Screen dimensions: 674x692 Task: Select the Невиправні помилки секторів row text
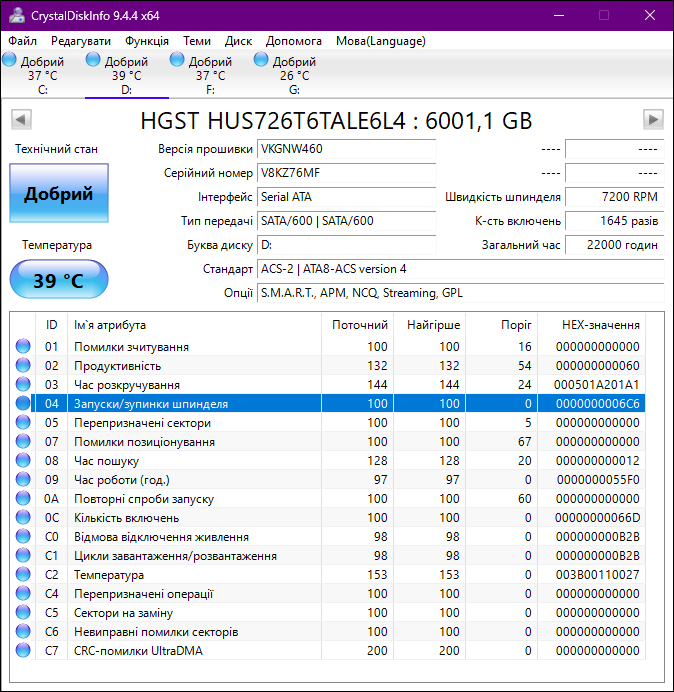156,632
